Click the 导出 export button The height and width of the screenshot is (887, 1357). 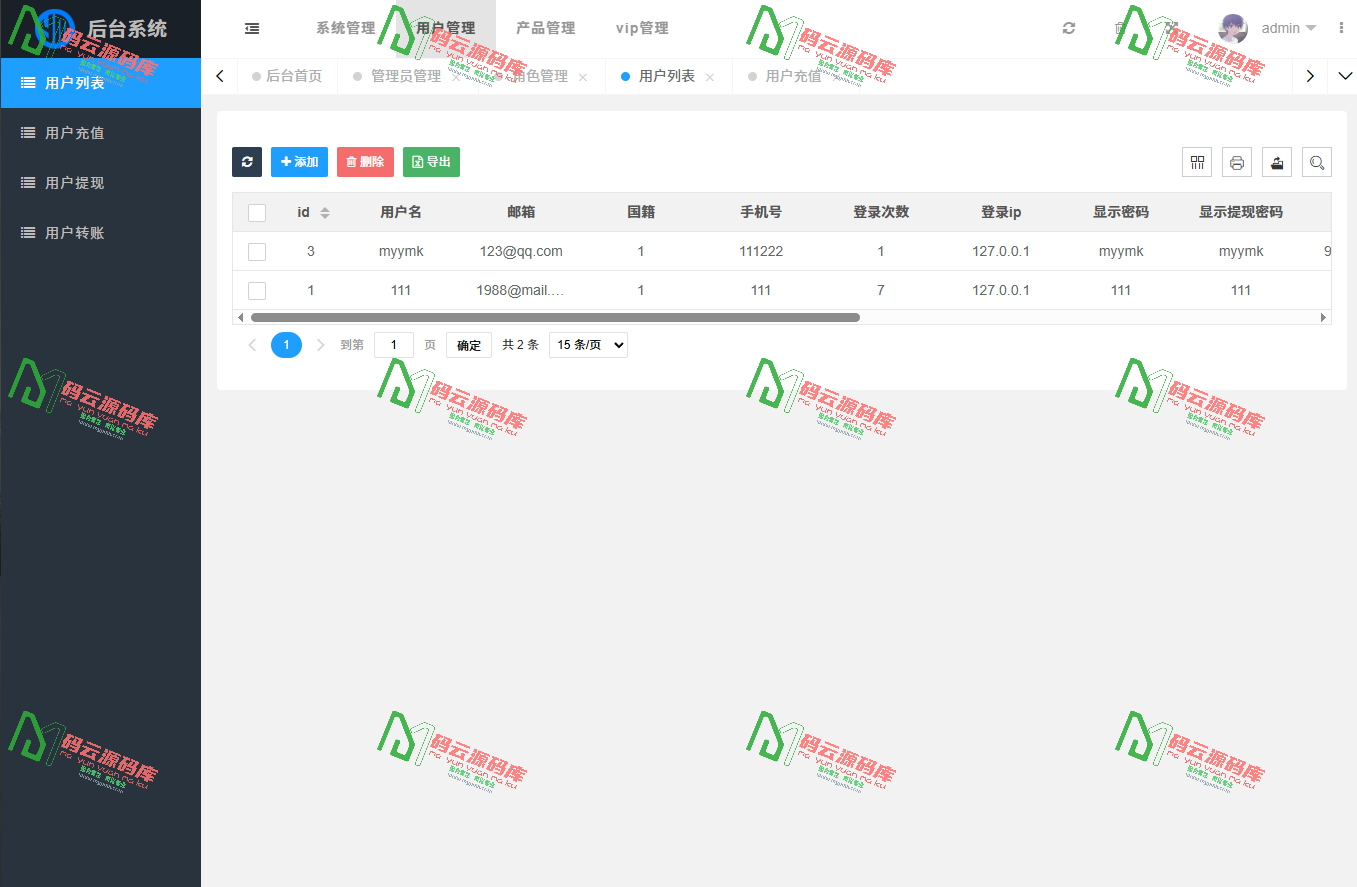click(x=431, y=161)
